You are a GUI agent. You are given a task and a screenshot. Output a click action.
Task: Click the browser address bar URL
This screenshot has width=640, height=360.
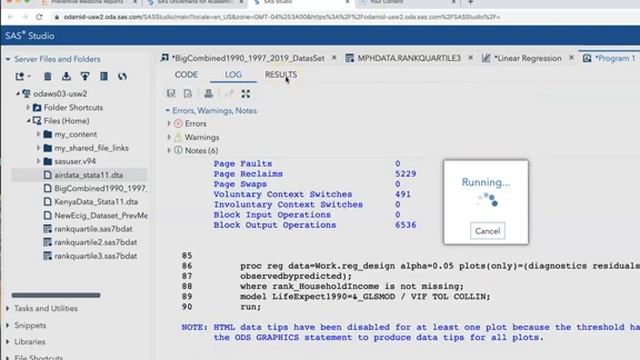(x=282, y=17)
